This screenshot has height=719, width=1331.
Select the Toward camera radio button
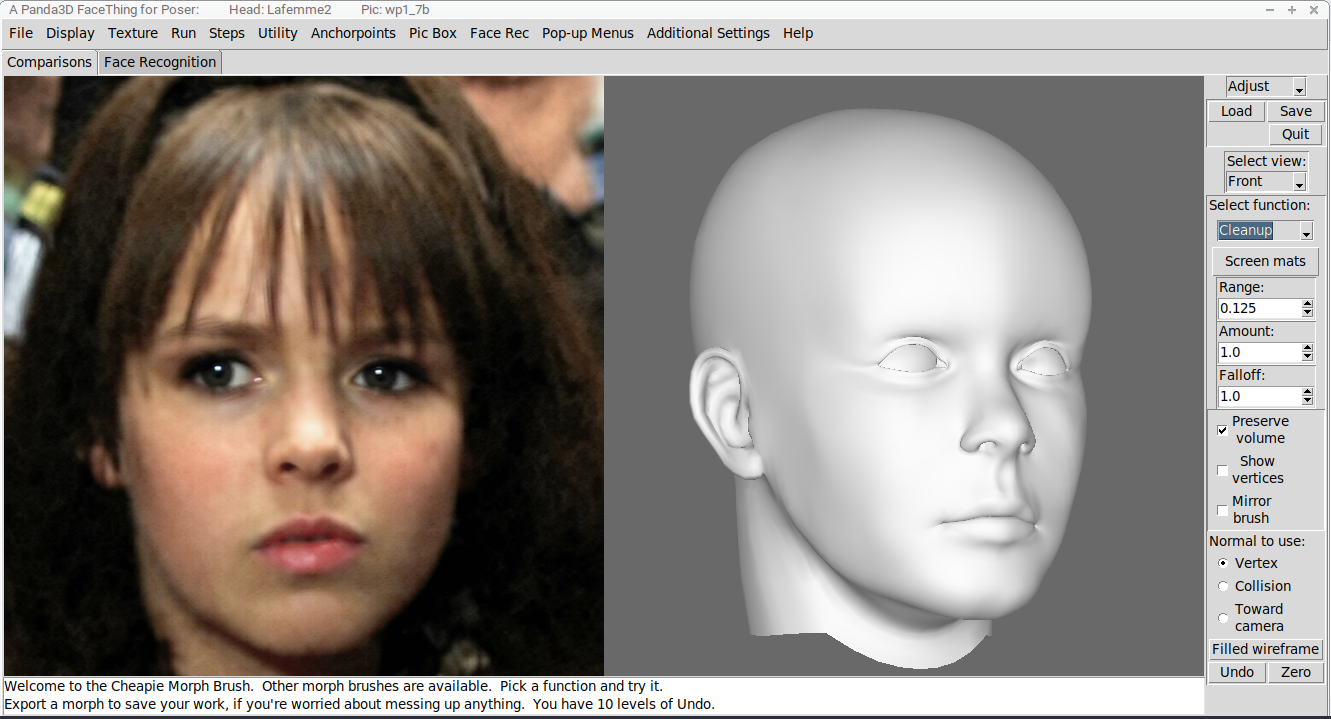1223,618
